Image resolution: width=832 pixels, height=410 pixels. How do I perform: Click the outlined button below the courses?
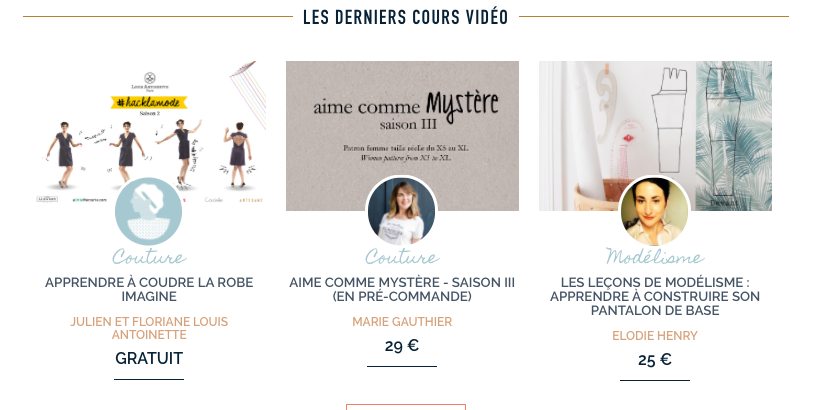[x=406, y=407]
